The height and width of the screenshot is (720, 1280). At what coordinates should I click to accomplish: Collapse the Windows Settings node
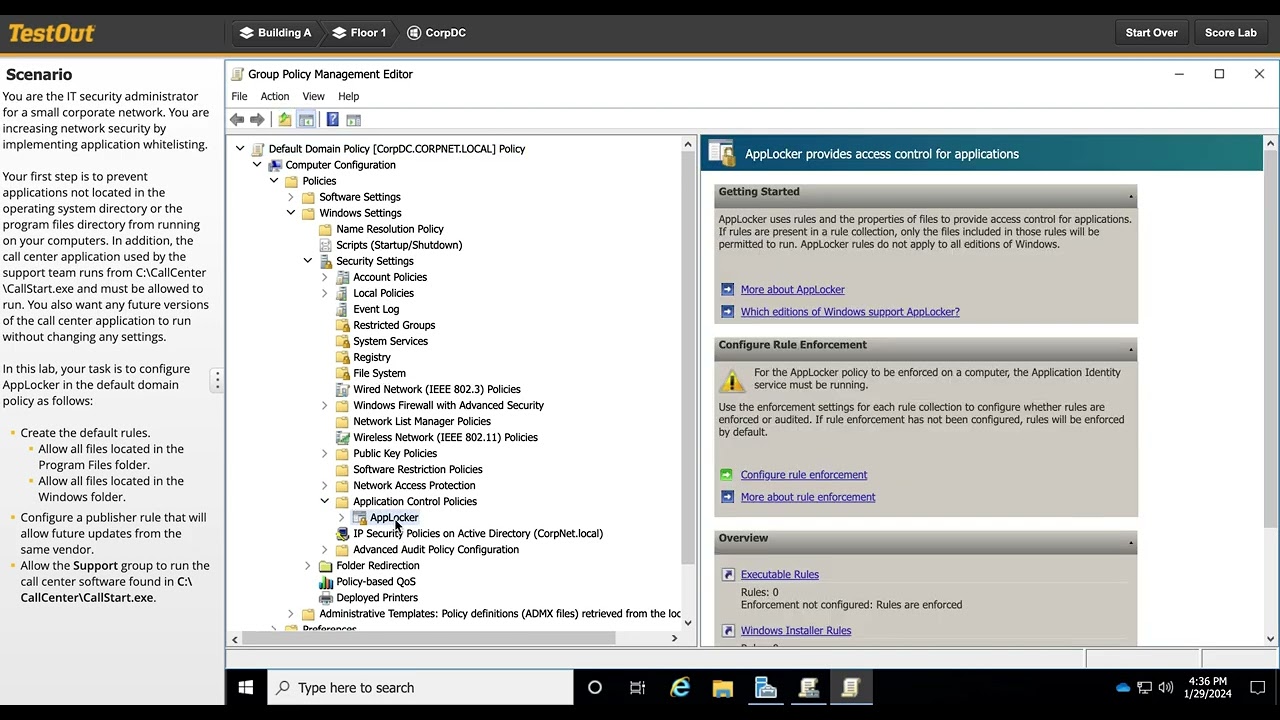[291, 213]
